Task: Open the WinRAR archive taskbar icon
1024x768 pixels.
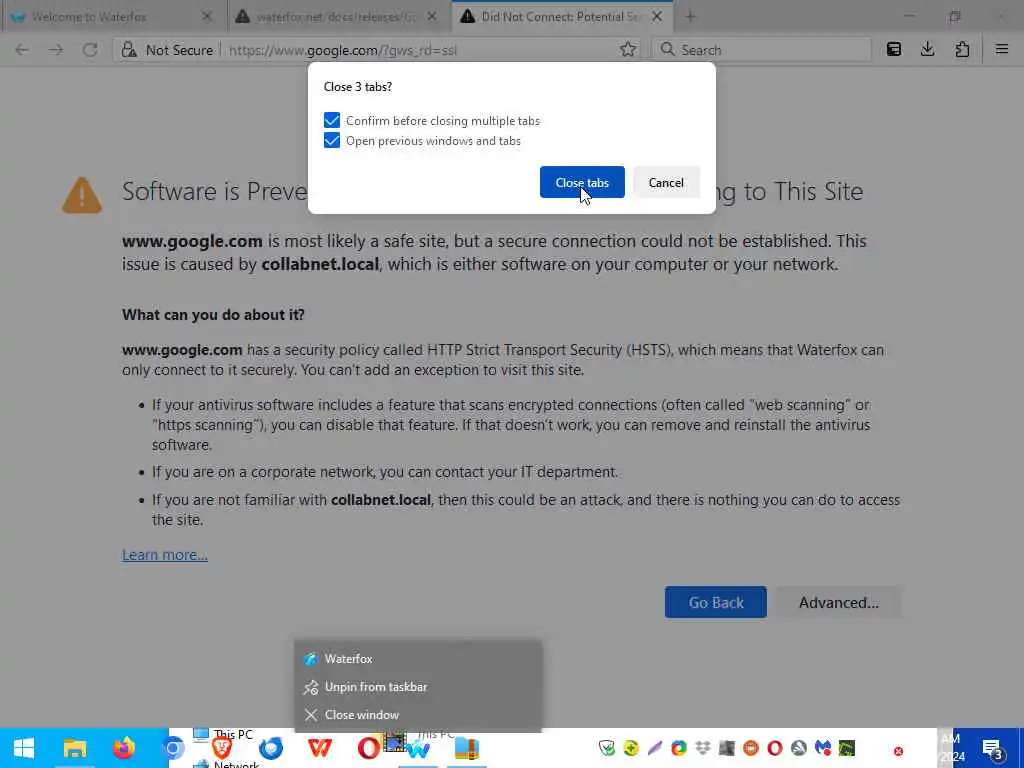Action: (x=466, y=748)
